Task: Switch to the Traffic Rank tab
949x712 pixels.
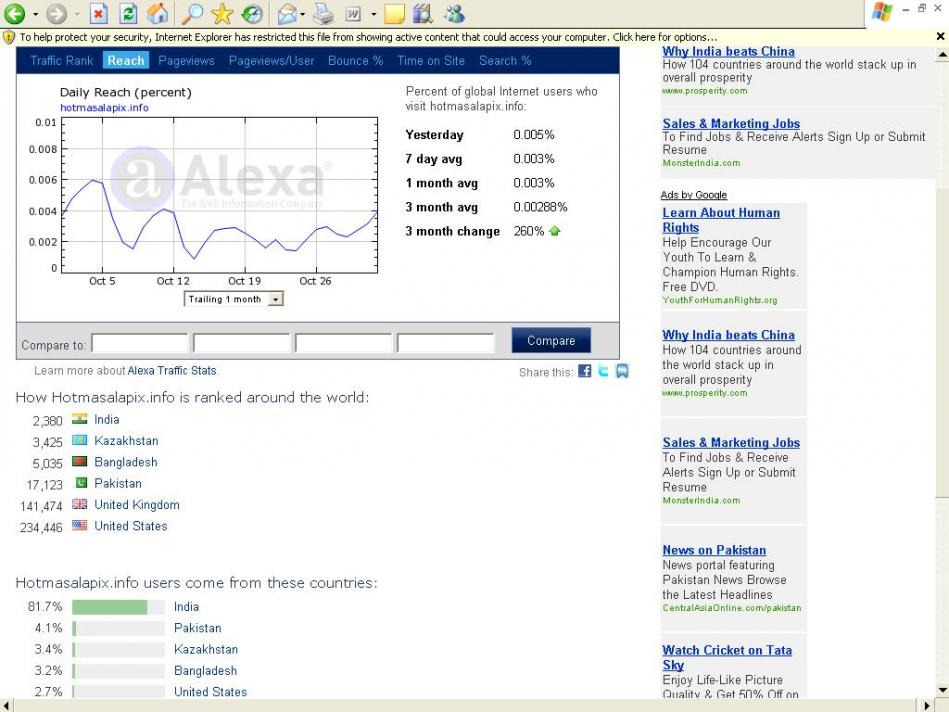Action: tap(62, 61)
